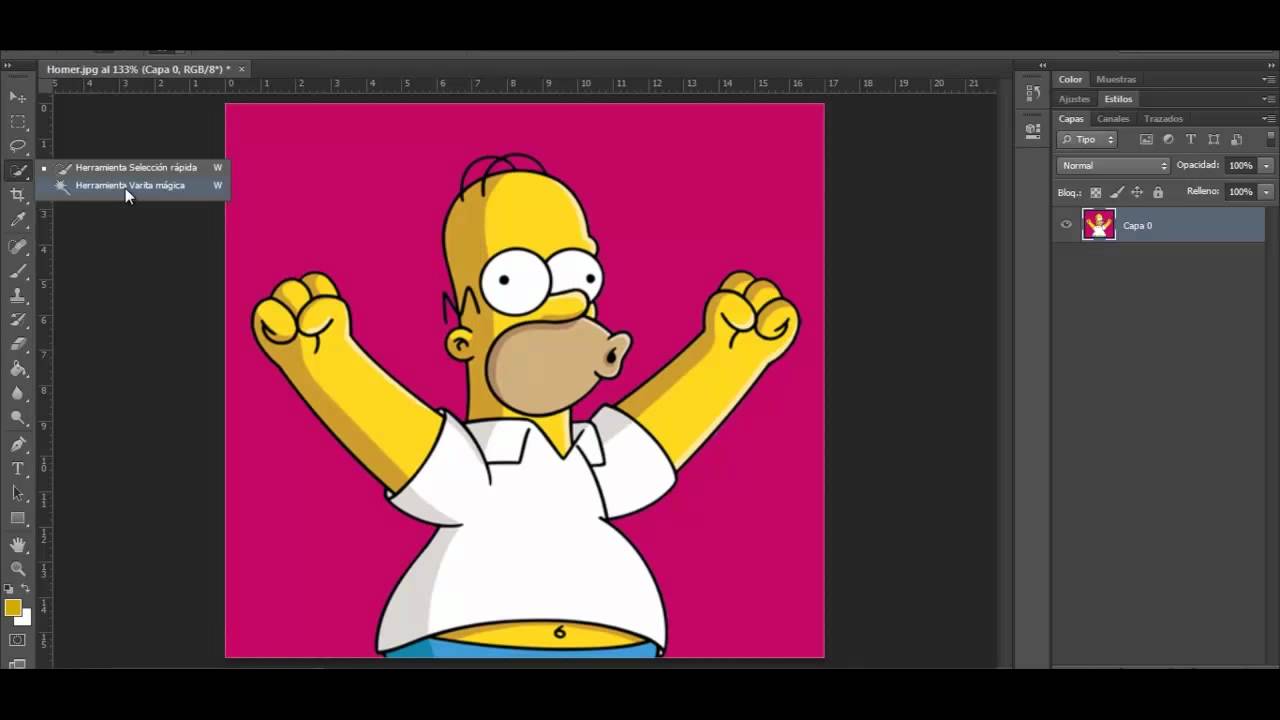Switch to the Muestras tab
The width and height of the screenshot is (1280, 720).
[x=1116, y=79]
